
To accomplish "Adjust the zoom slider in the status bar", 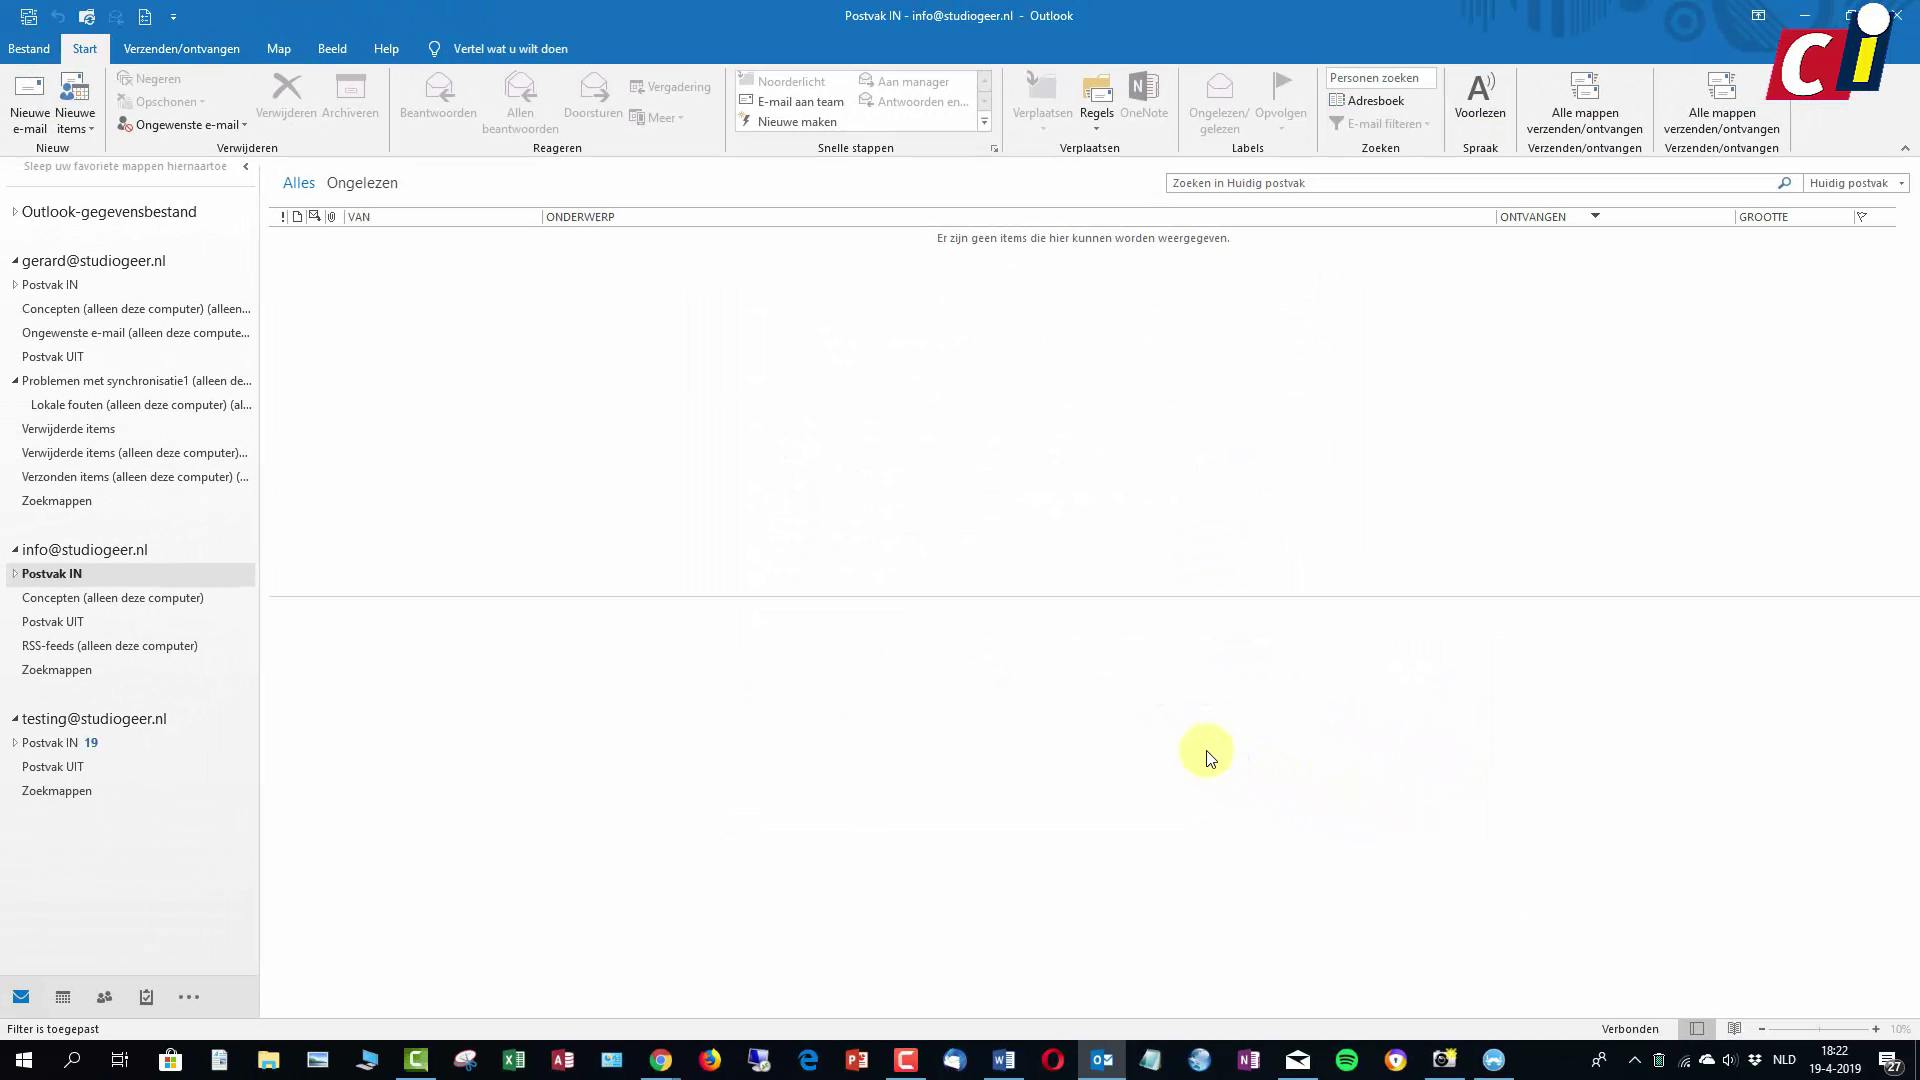I will (1820, 1028).
